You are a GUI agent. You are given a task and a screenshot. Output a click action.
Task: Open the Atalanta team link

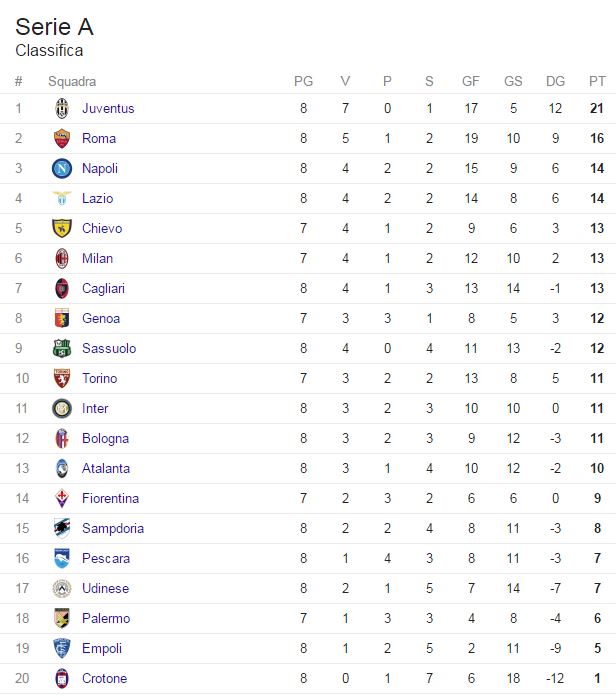106,468
